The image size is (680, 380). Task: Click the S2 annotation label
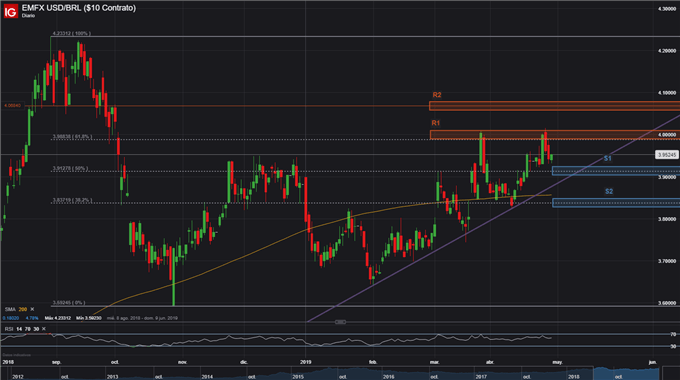coord(609,191)
